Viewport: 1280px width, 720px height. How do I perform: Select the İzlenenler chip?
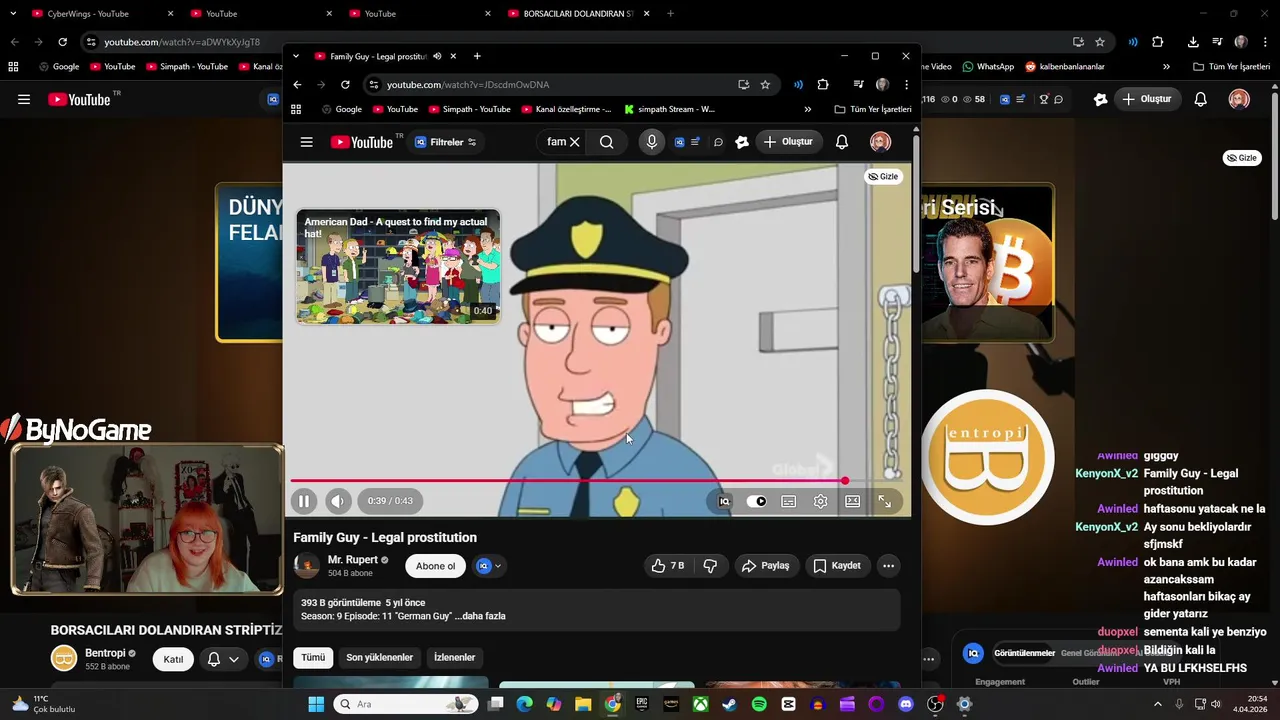click(x=454, y=657)
